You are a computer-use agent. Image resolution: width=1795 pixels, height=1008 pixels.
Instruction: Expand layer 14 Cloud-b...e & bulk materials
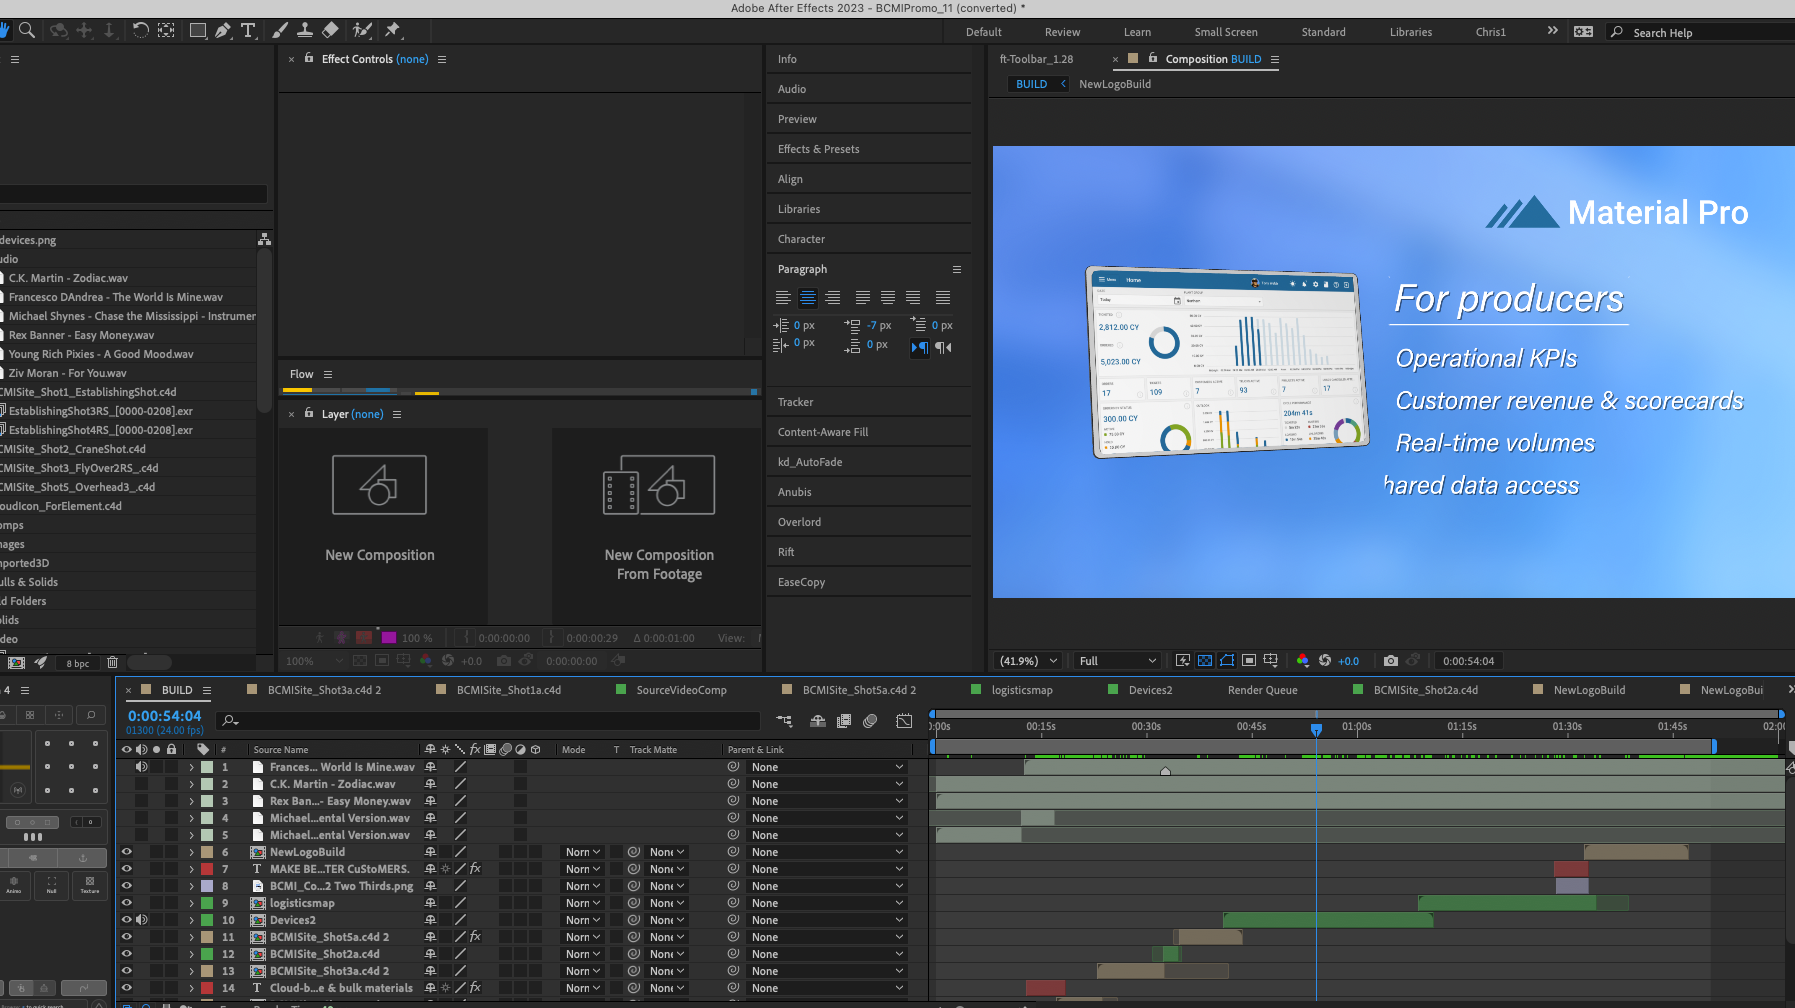coord(191,988)
